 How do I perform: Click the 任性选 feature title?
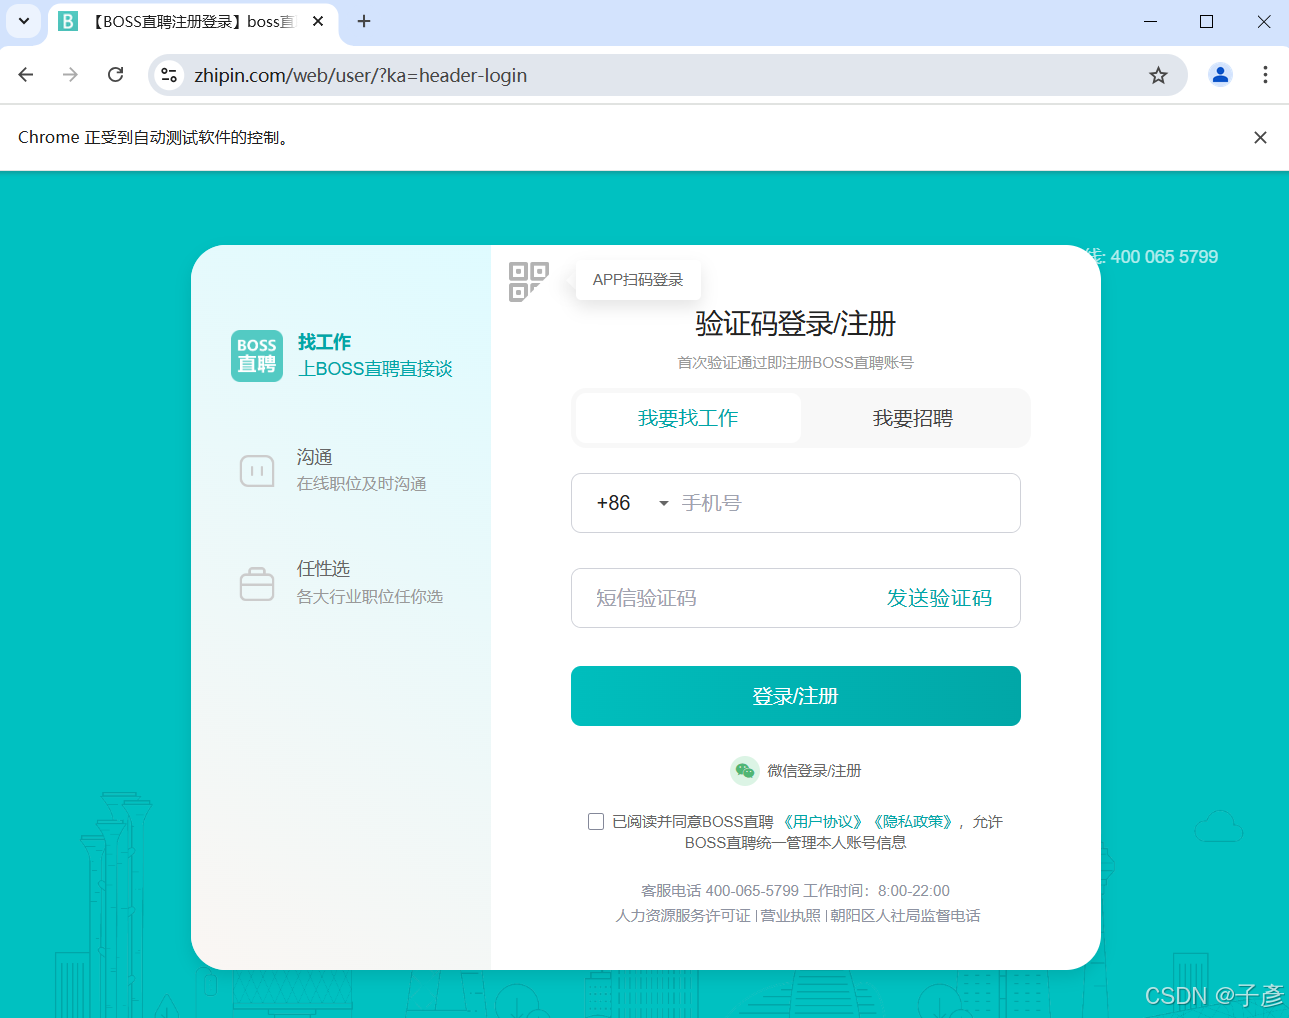click(x=323, y=569)
